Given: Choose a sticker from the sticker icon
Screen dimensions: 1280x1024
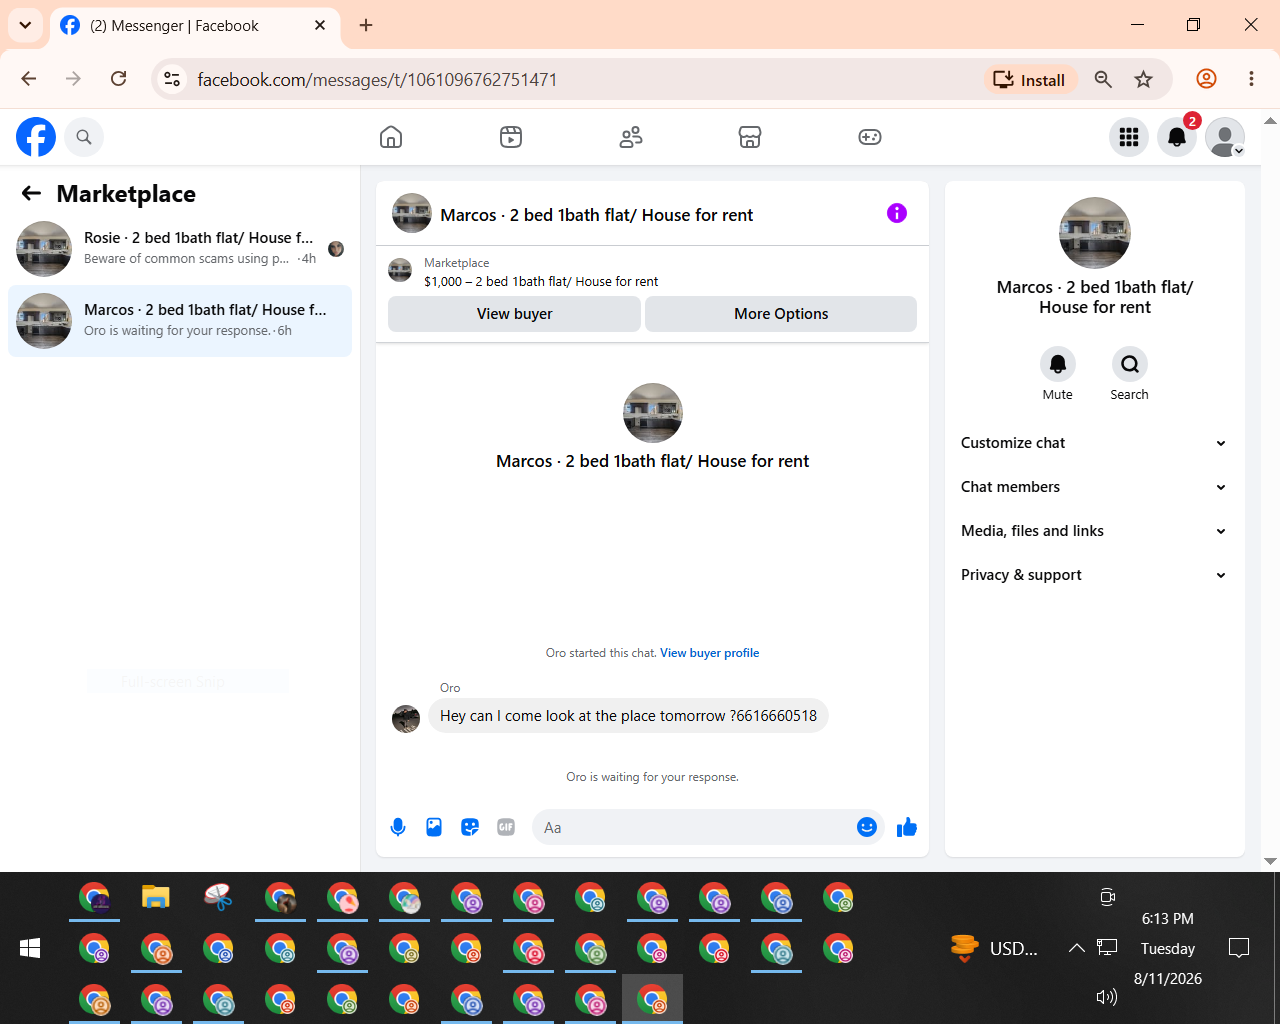Looking at the screenshot, I should (x=470, y=827).
